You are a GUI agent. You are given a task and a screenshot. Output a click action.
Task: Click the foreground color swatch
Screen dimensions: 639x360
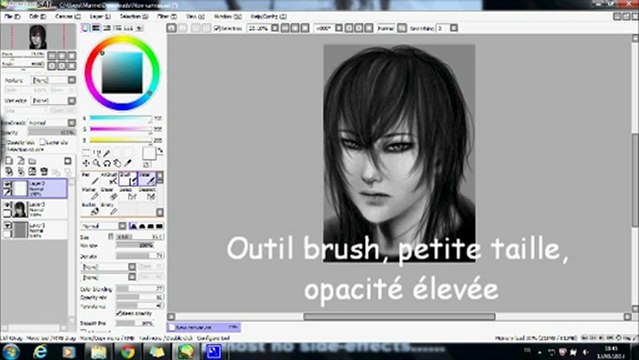[x=149, y=154]
